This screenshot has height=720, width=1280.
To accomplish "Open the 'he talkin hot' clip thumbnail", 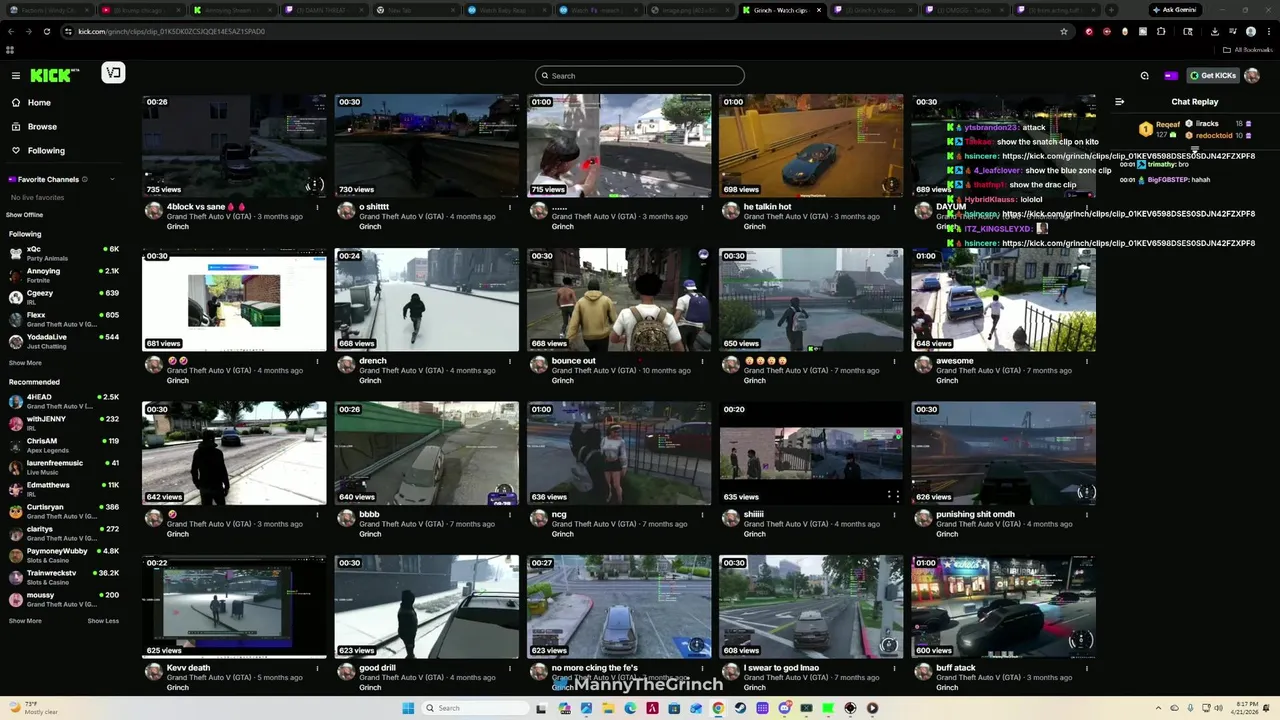I will coord(811,146).
